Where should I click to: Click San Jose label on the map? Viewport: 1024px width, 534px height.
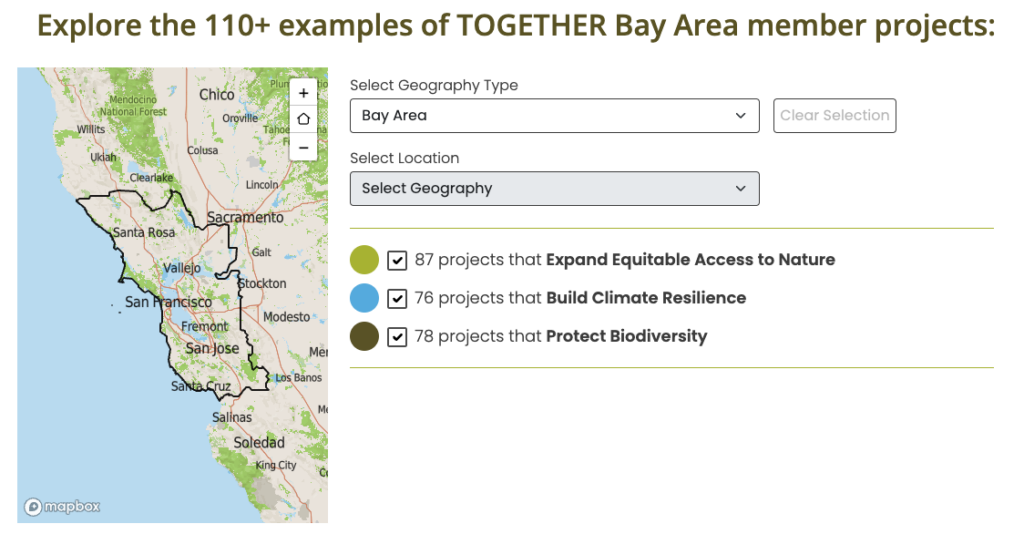coord(212,349)
